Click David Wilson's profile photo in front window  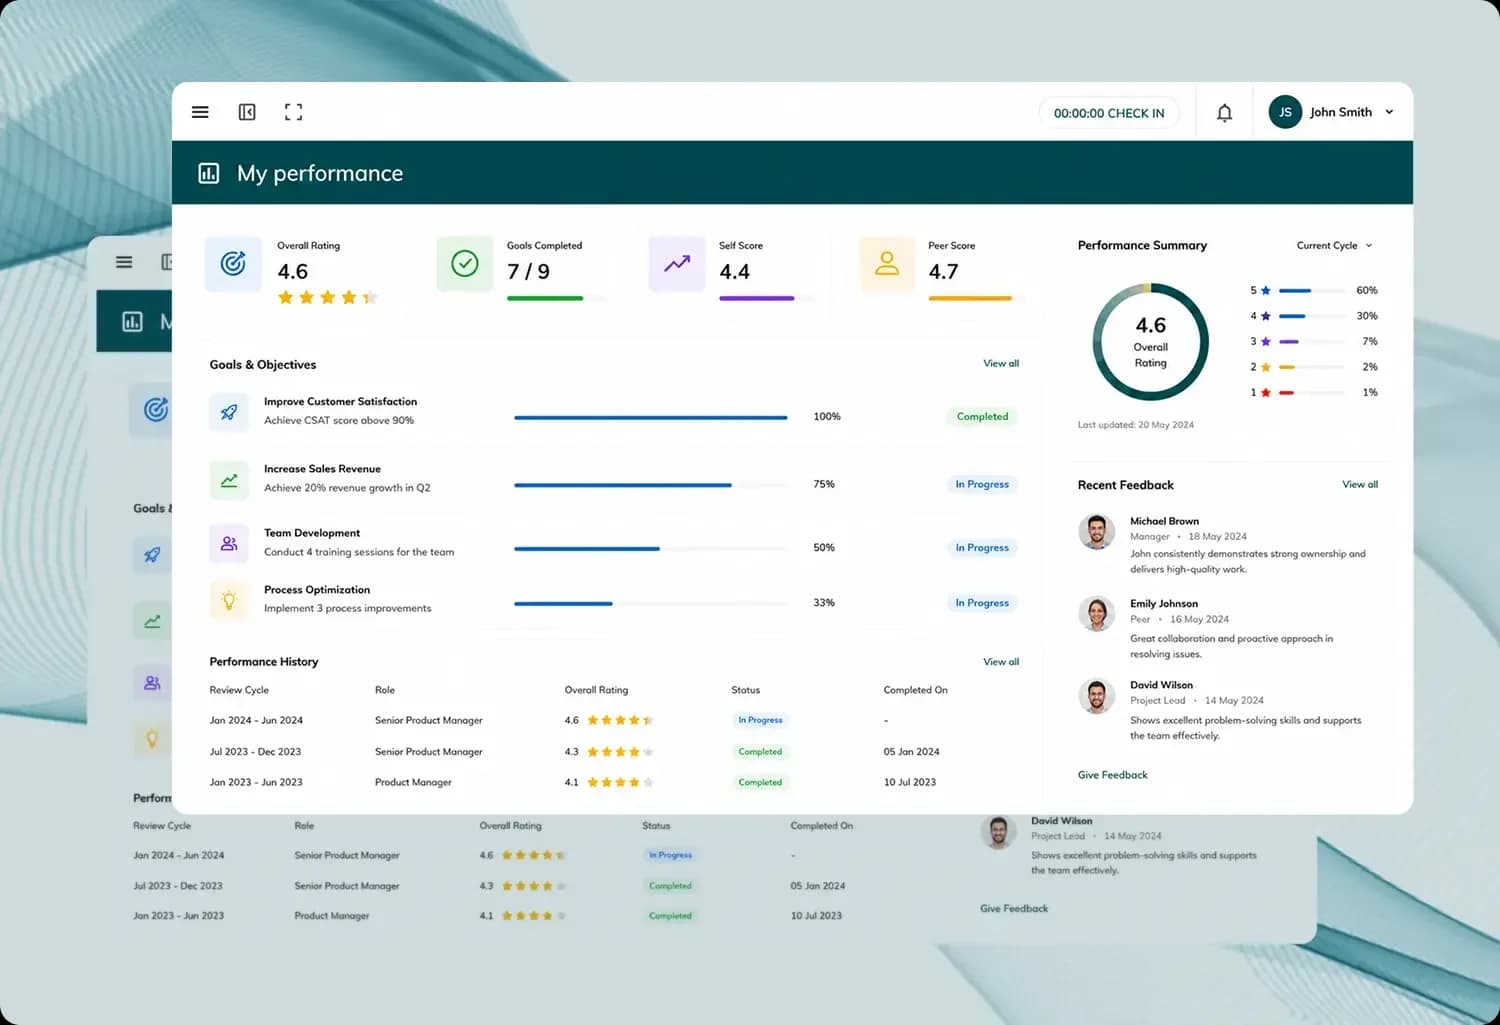(1097, 695)
